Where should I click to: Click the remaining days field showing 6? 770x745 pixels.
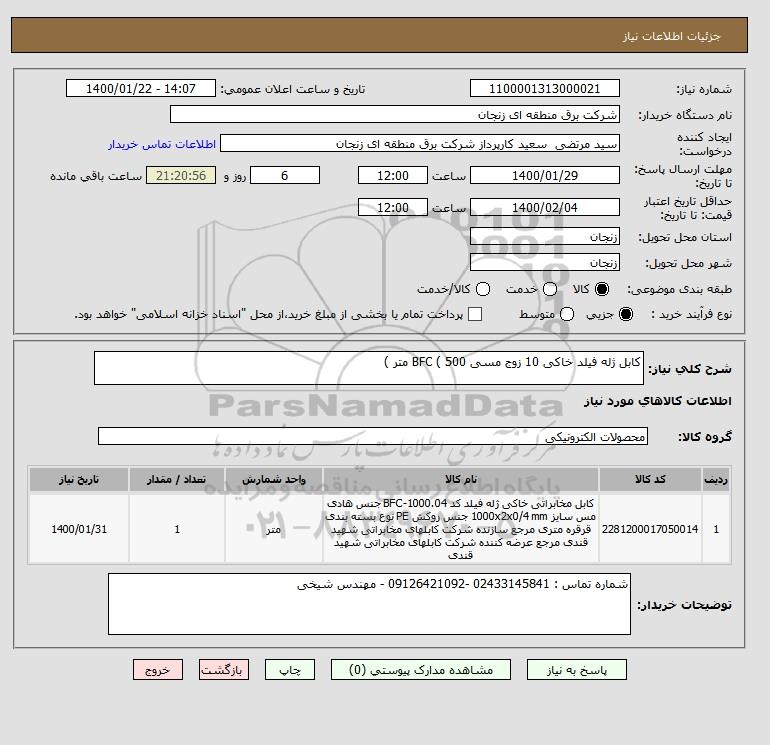[285, 175]
